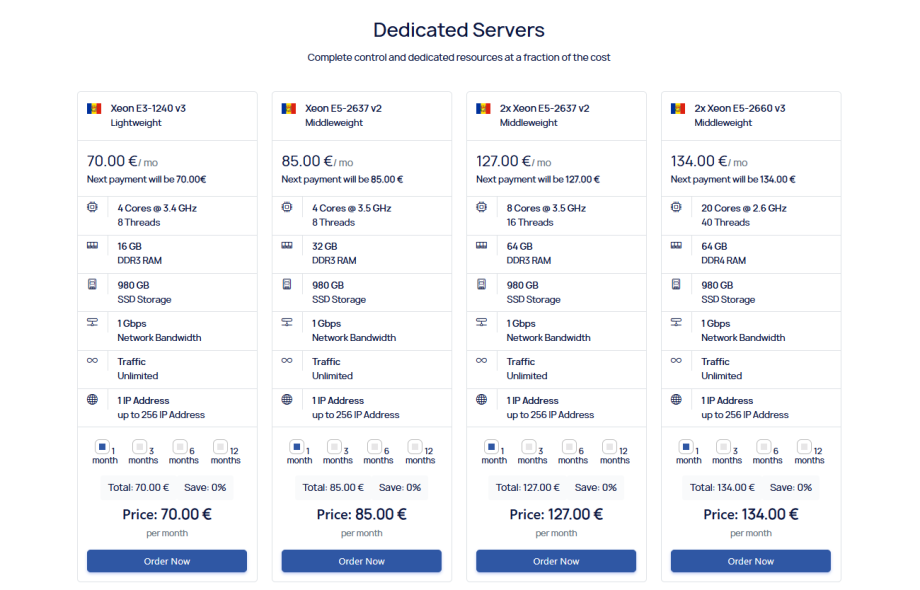The width and height of the screenshot is (920, 590).
Task: Click the unlimited traffic infinity icon on Xeon E3-1240 v3
Action: pyautogui.click(x=93, y=362)
